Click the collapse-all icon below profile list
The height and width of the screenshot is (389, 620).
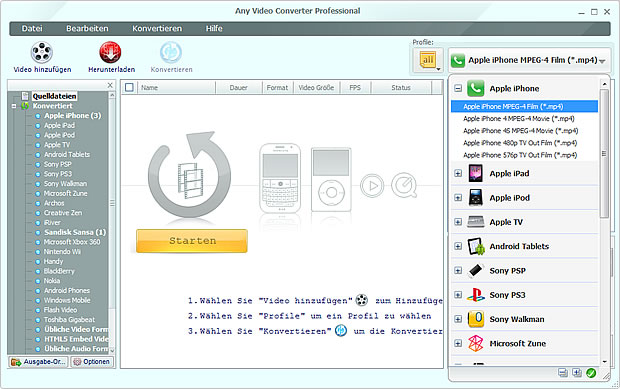563,372
